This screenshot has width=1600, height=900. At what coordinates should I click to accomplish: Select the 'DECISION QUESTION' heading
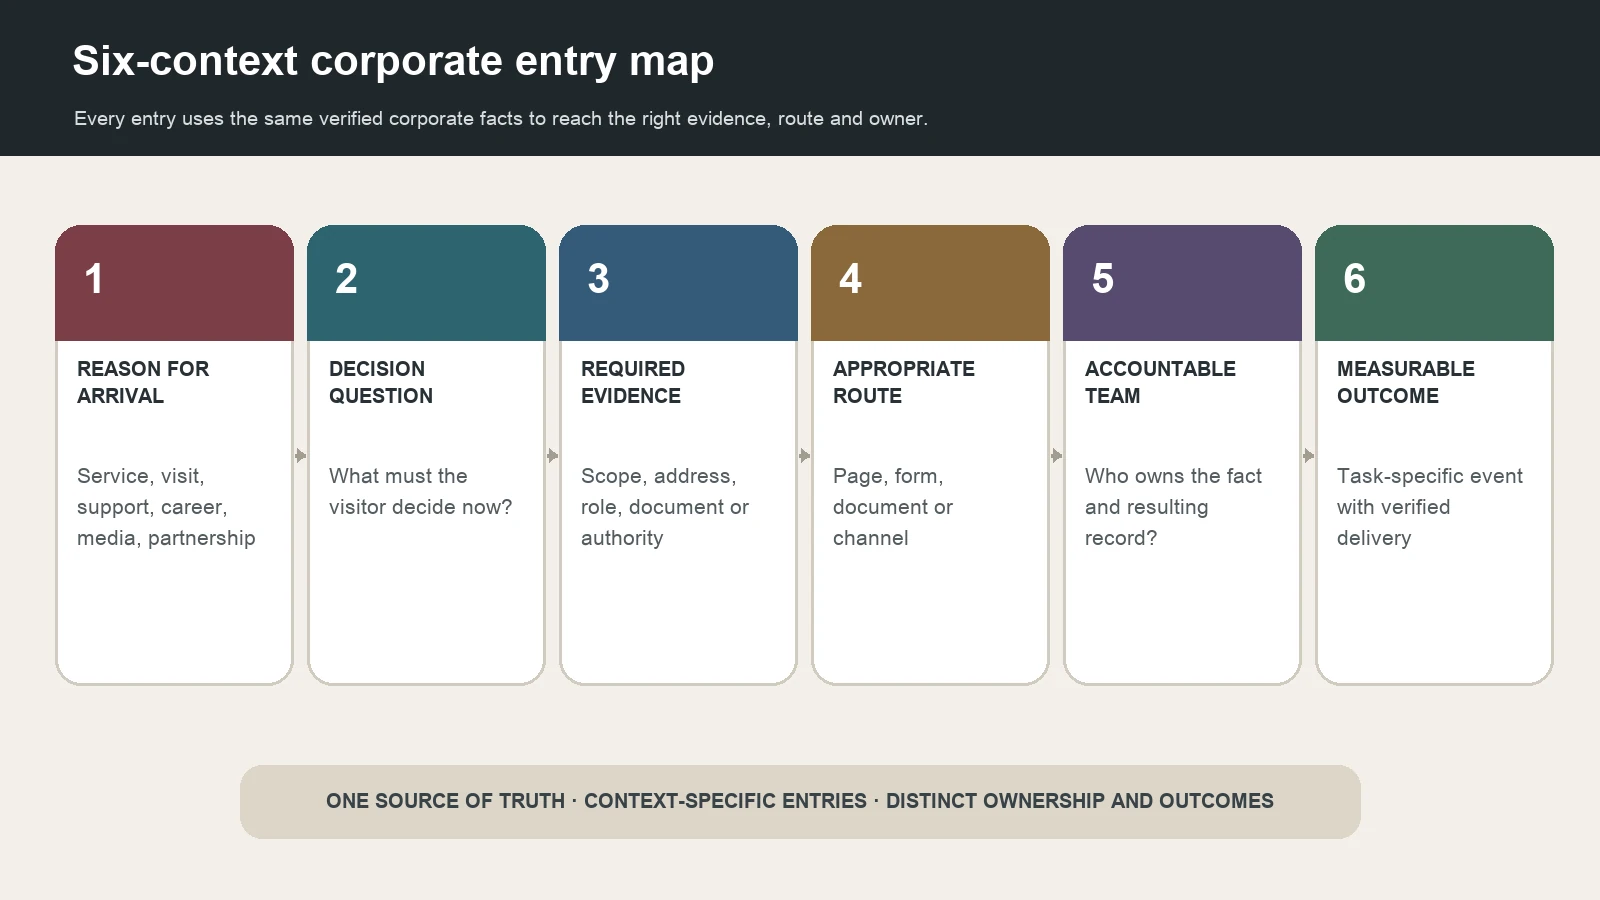(x=381, y=382)
